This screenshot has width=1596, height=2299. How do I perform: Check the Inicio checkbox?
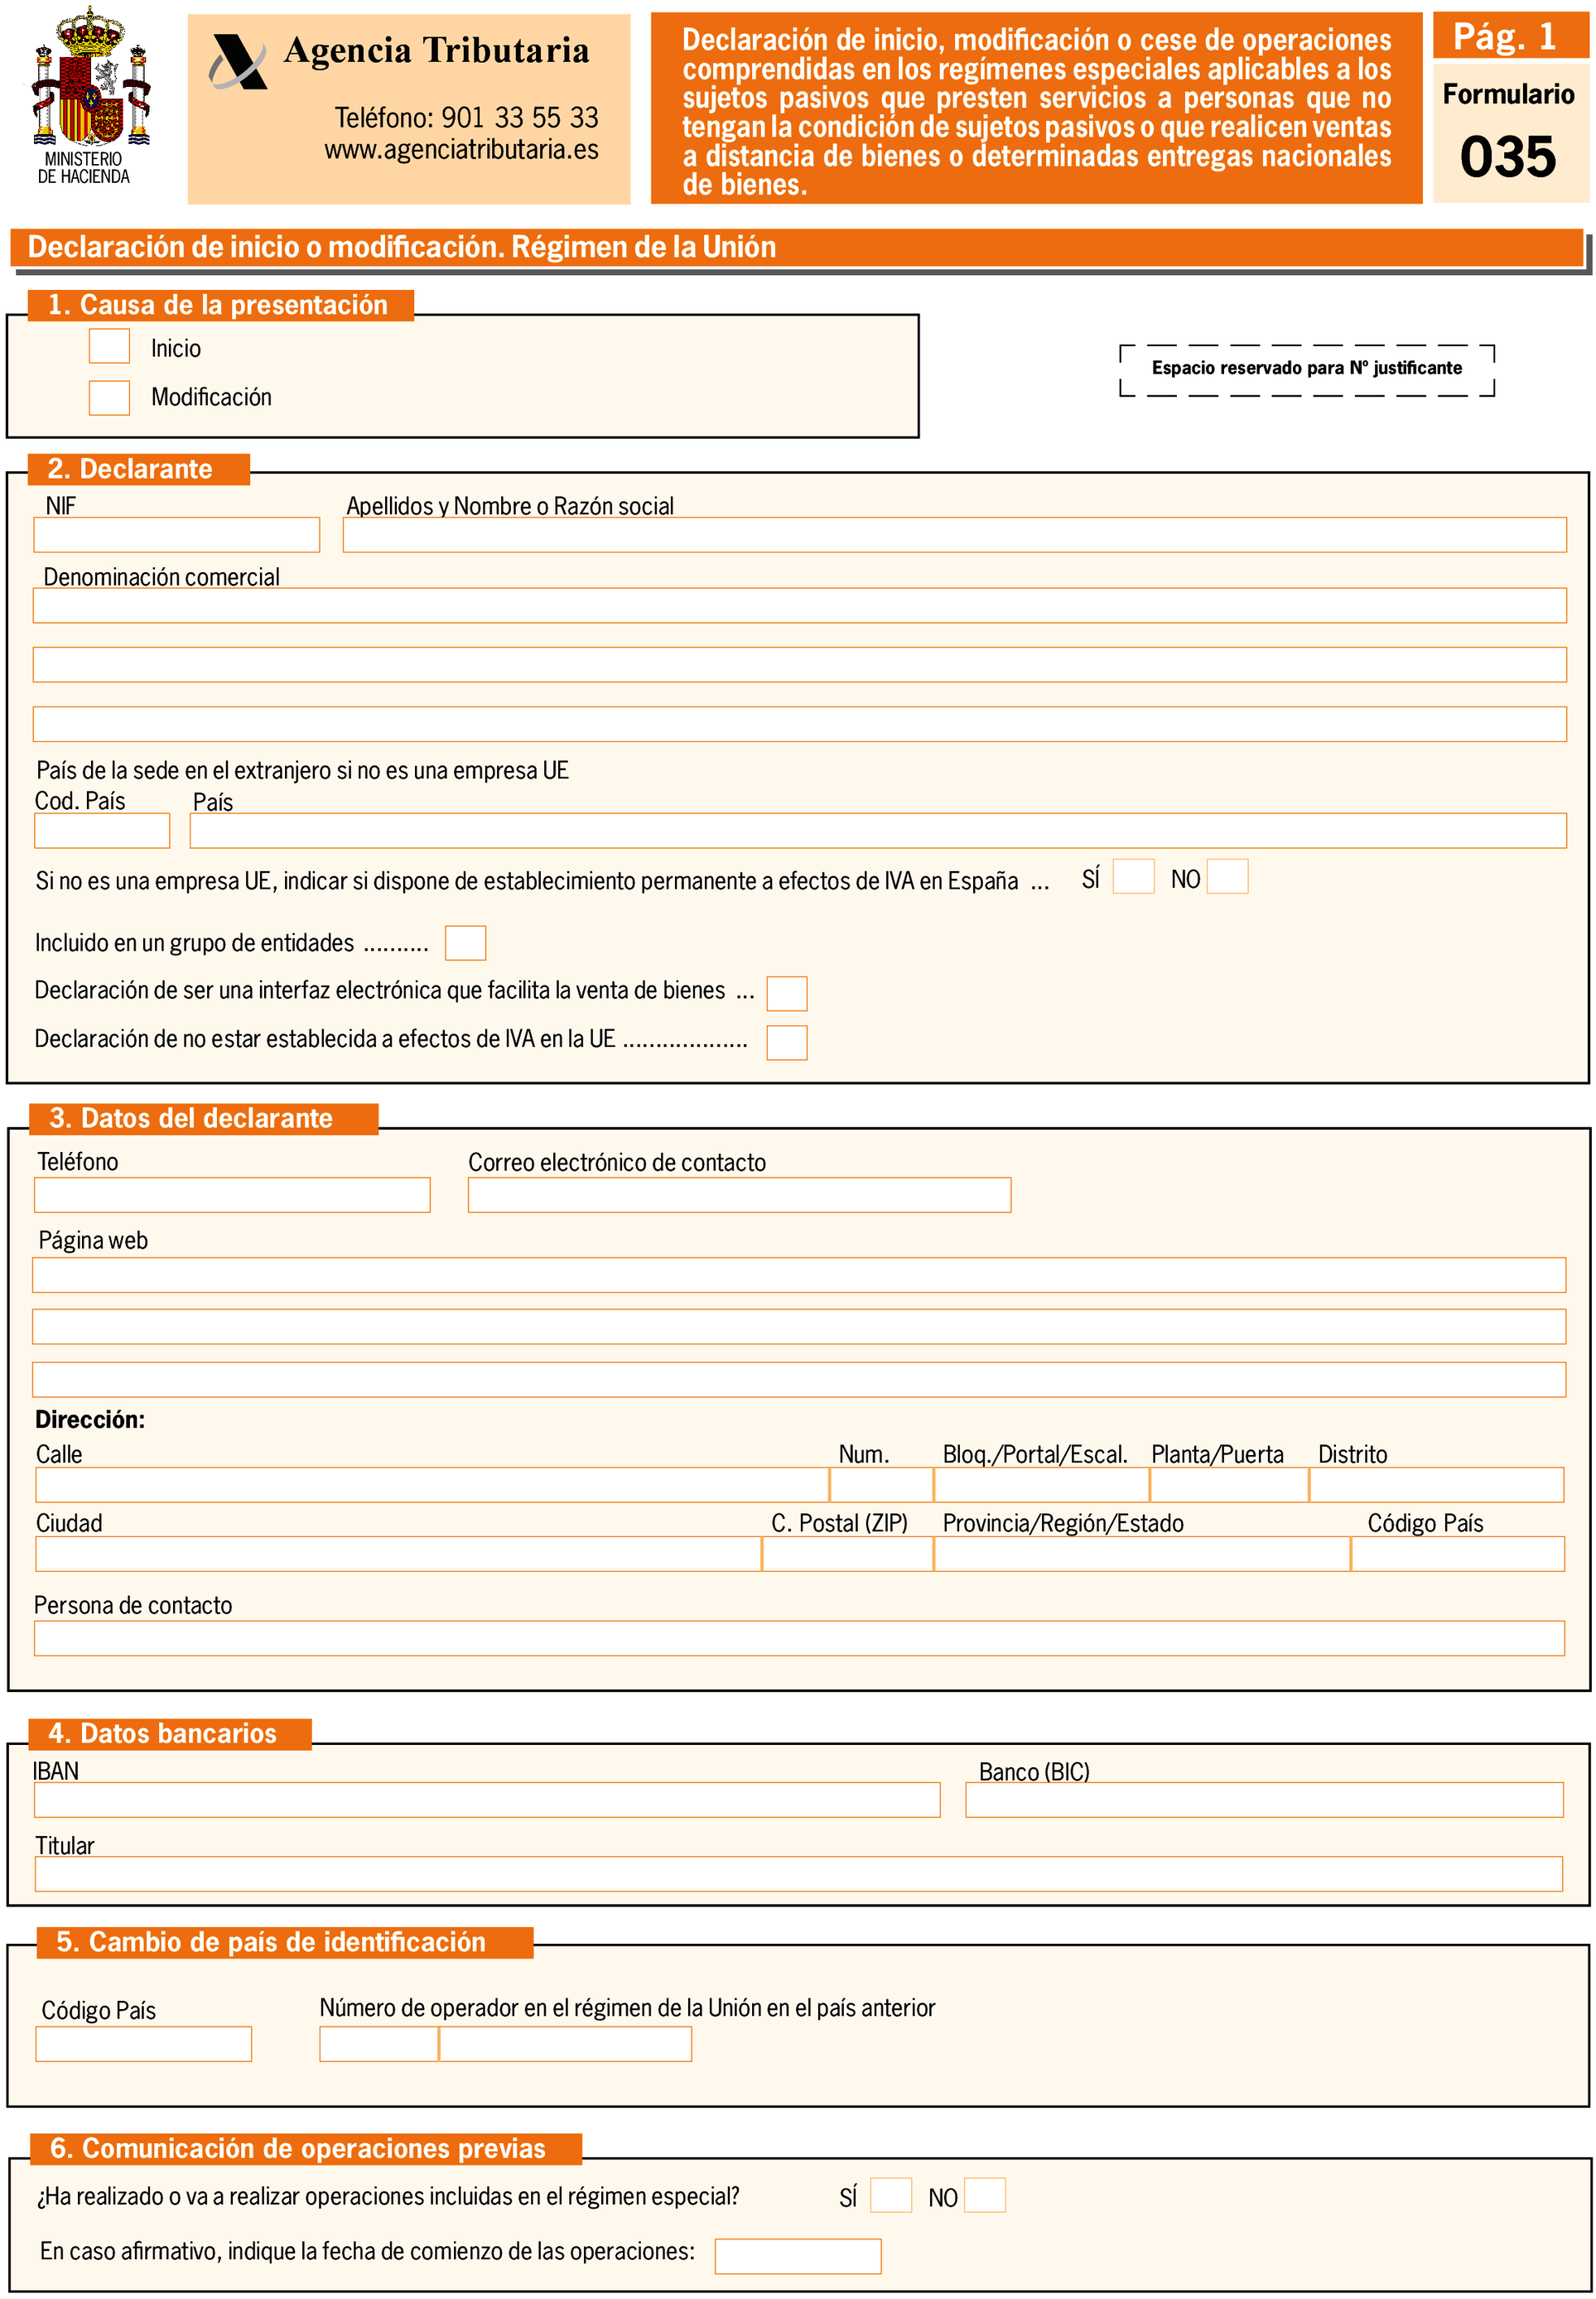[109, 346]
